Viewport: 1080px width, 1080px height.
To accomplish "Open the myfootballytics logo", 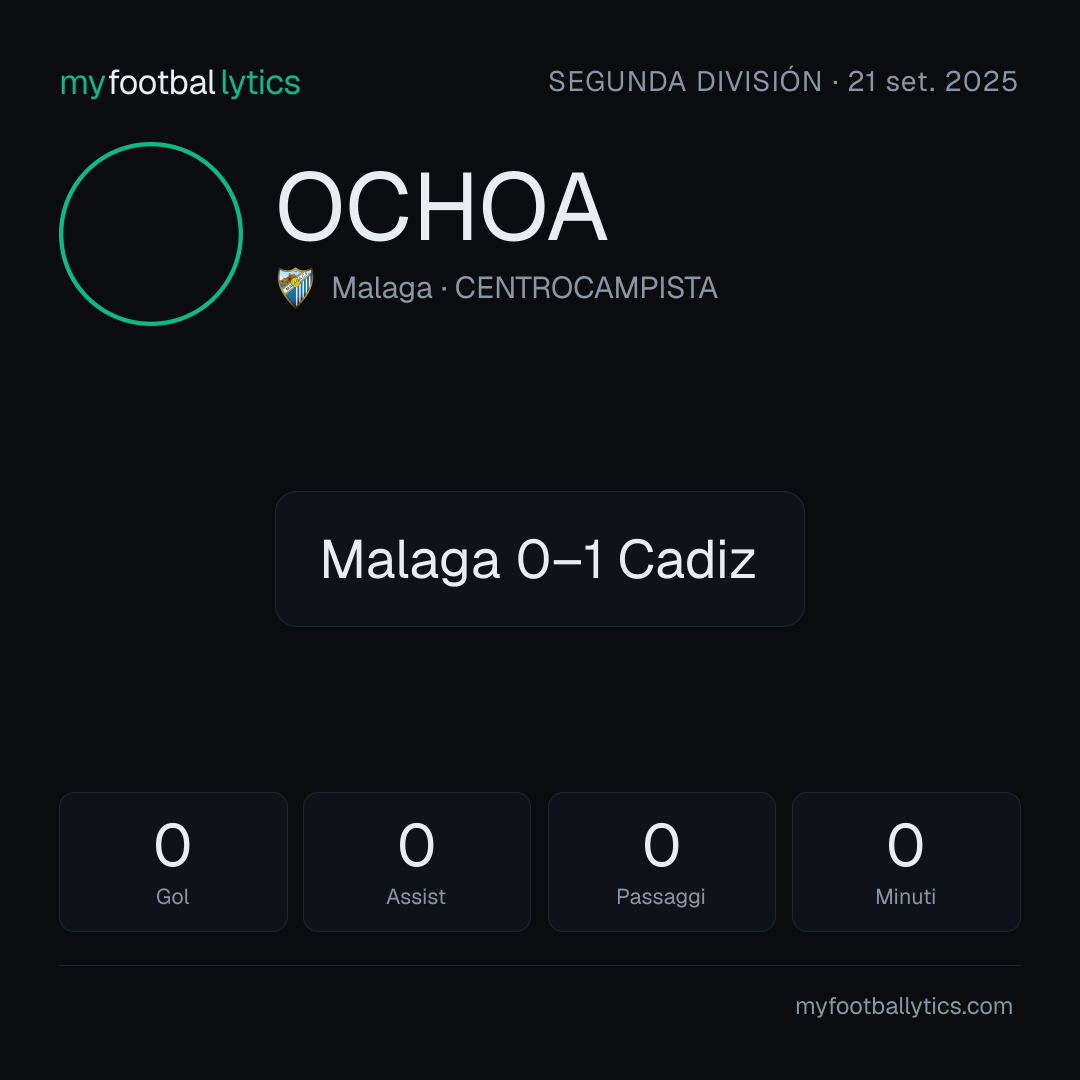I will 180,83.
